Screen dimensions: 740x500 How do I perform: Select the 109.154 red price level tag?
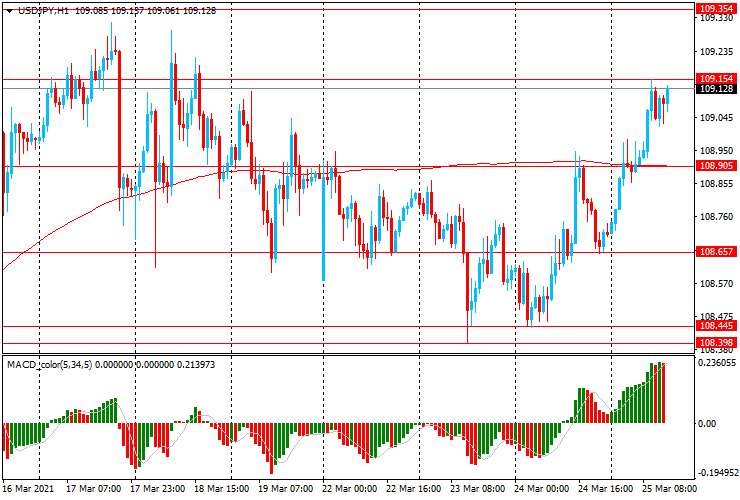pos(716,79)
